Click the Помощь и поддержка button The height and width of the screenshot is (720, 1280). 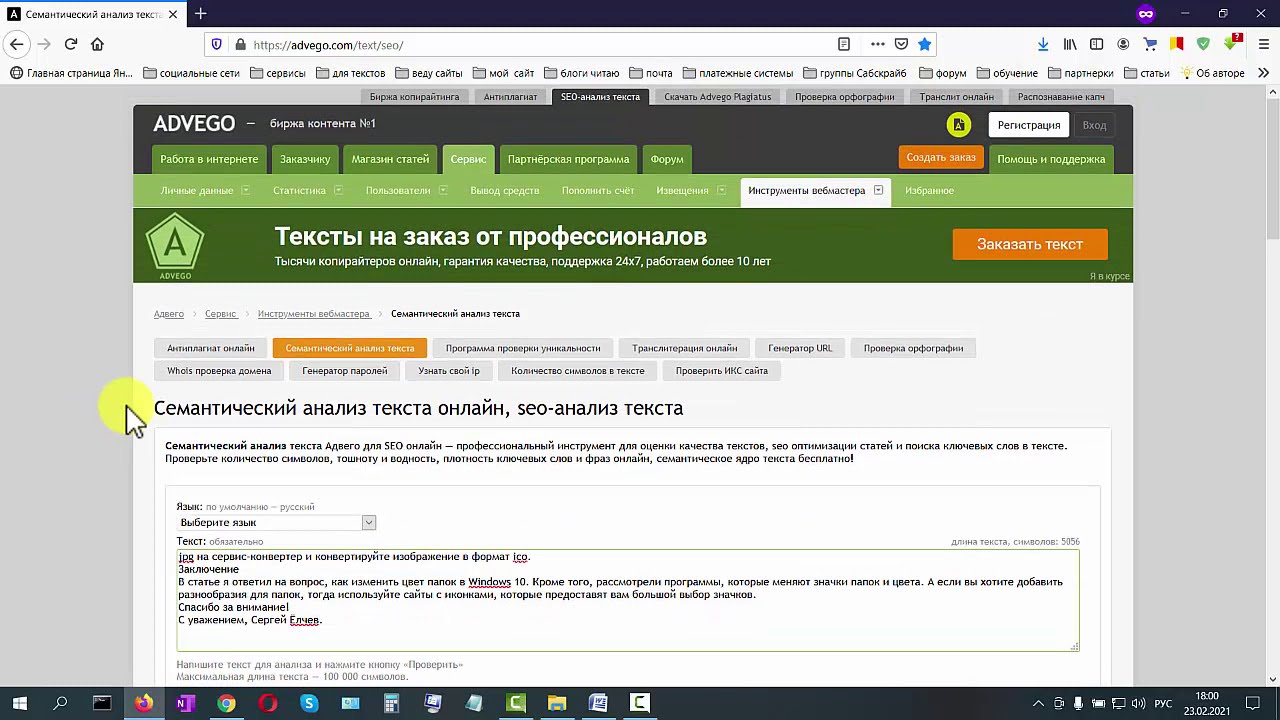pyautogui.click(x=1051, y=159)
